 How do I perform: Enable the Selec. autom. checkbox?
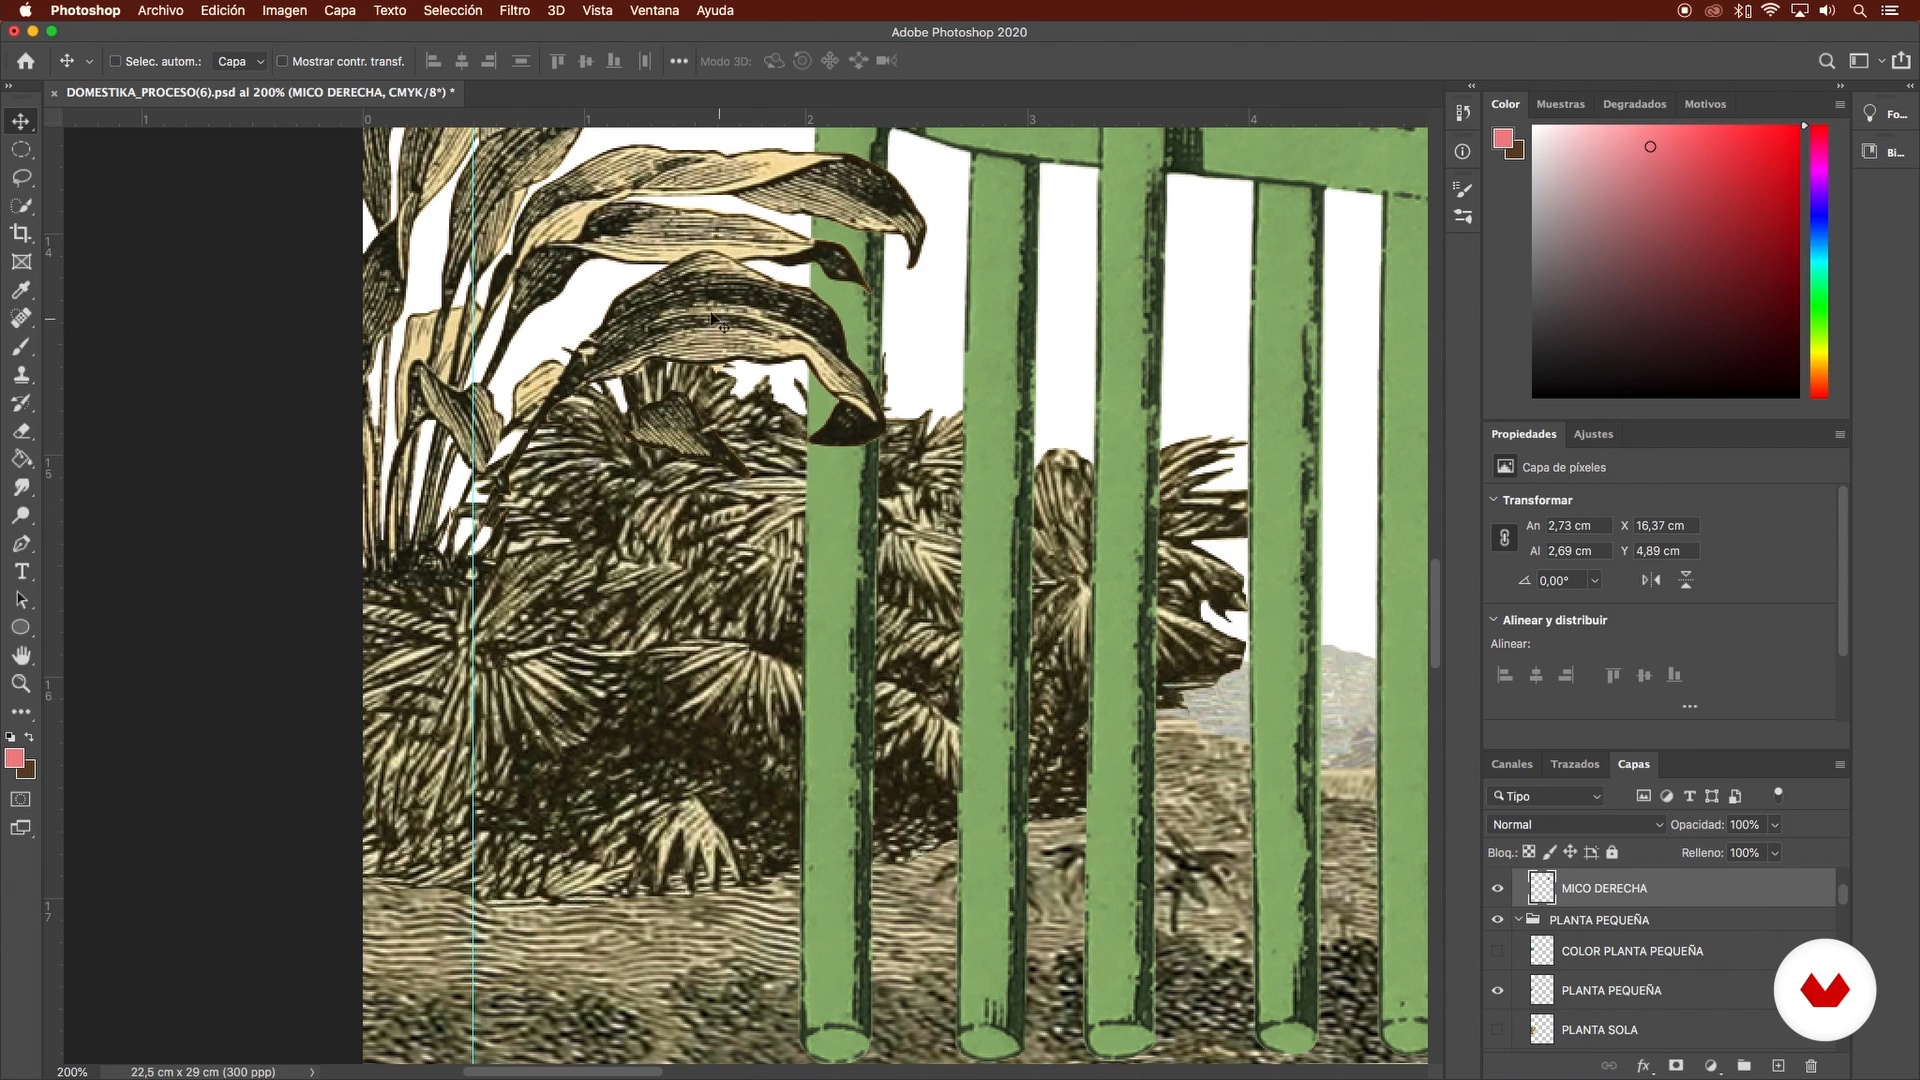(x=115, y=61)
